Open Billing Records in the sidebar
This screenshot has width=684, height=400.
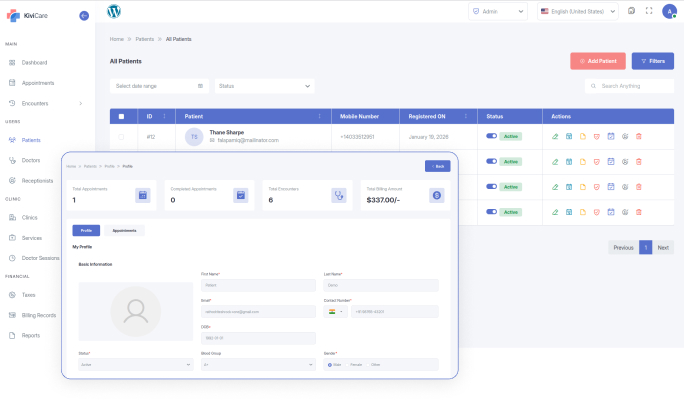pos(39,315)
